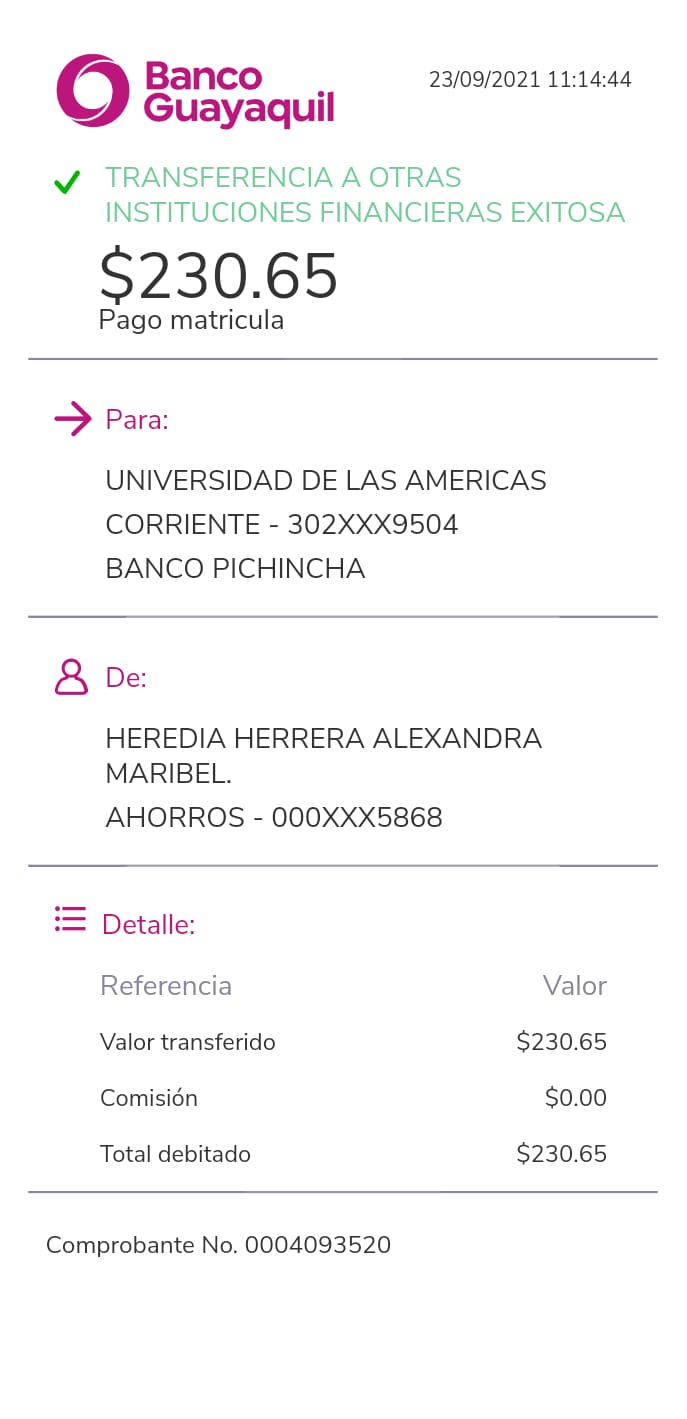
Task: Click the Banco Guayaquil logo icon
Action: pos(93,91)
